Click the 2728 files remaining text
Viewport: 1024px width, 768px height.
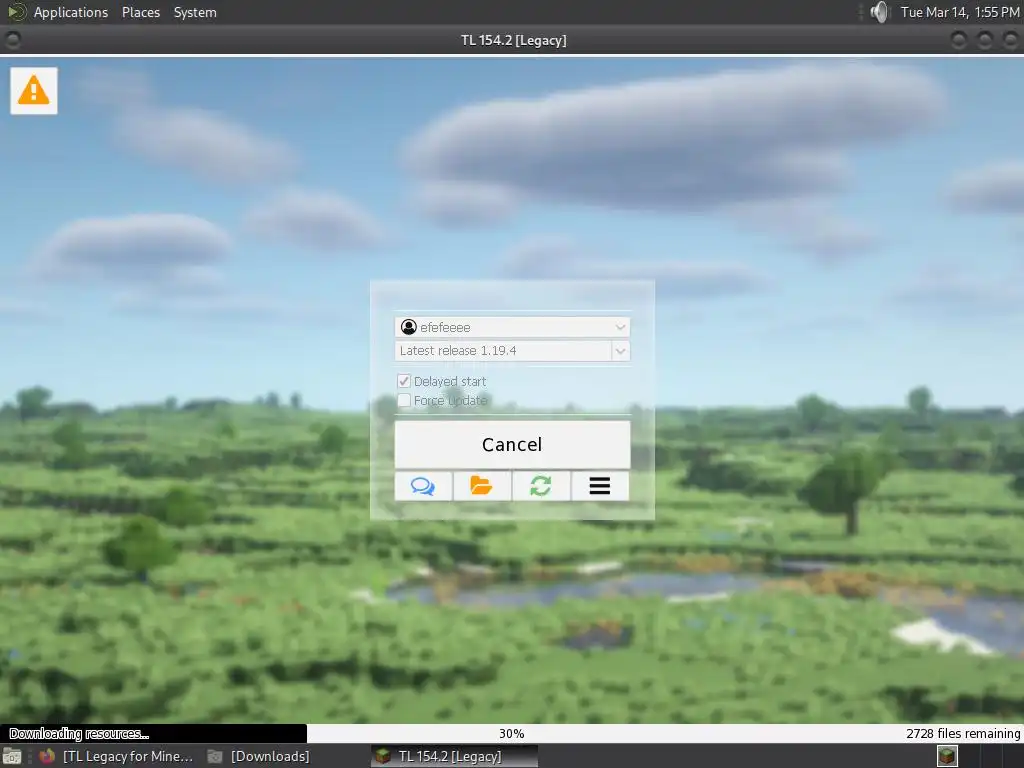click(x=963, y=734)
